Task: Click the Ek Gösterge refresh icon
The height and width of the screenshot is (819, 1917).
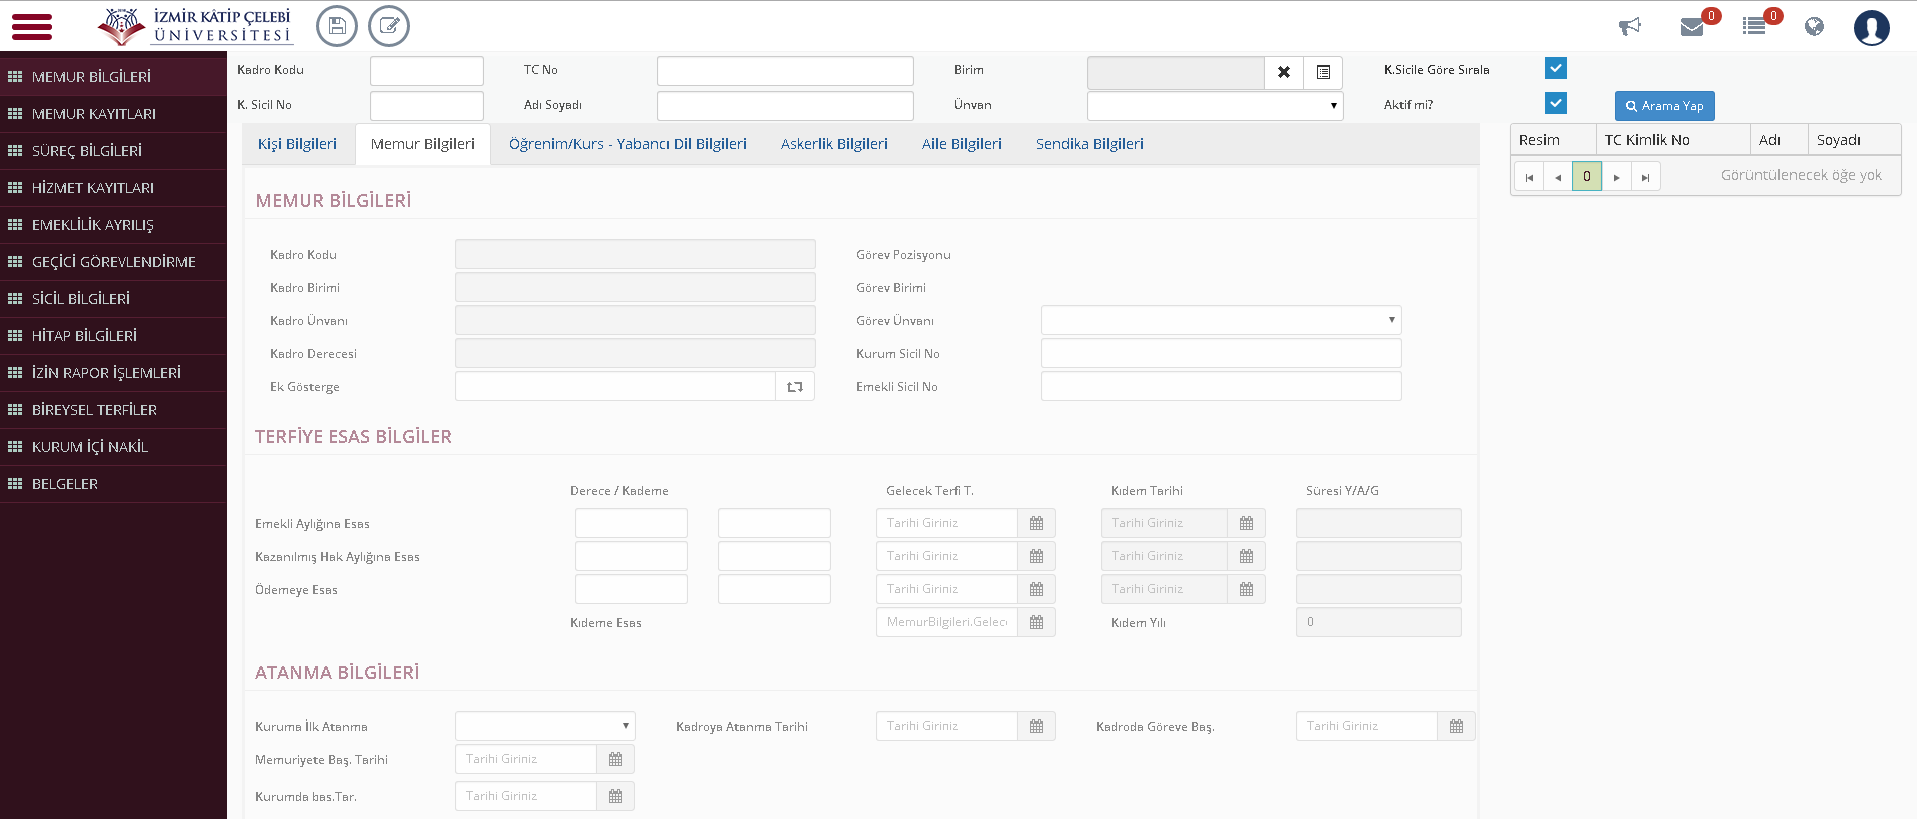Action: pos(795,387)
